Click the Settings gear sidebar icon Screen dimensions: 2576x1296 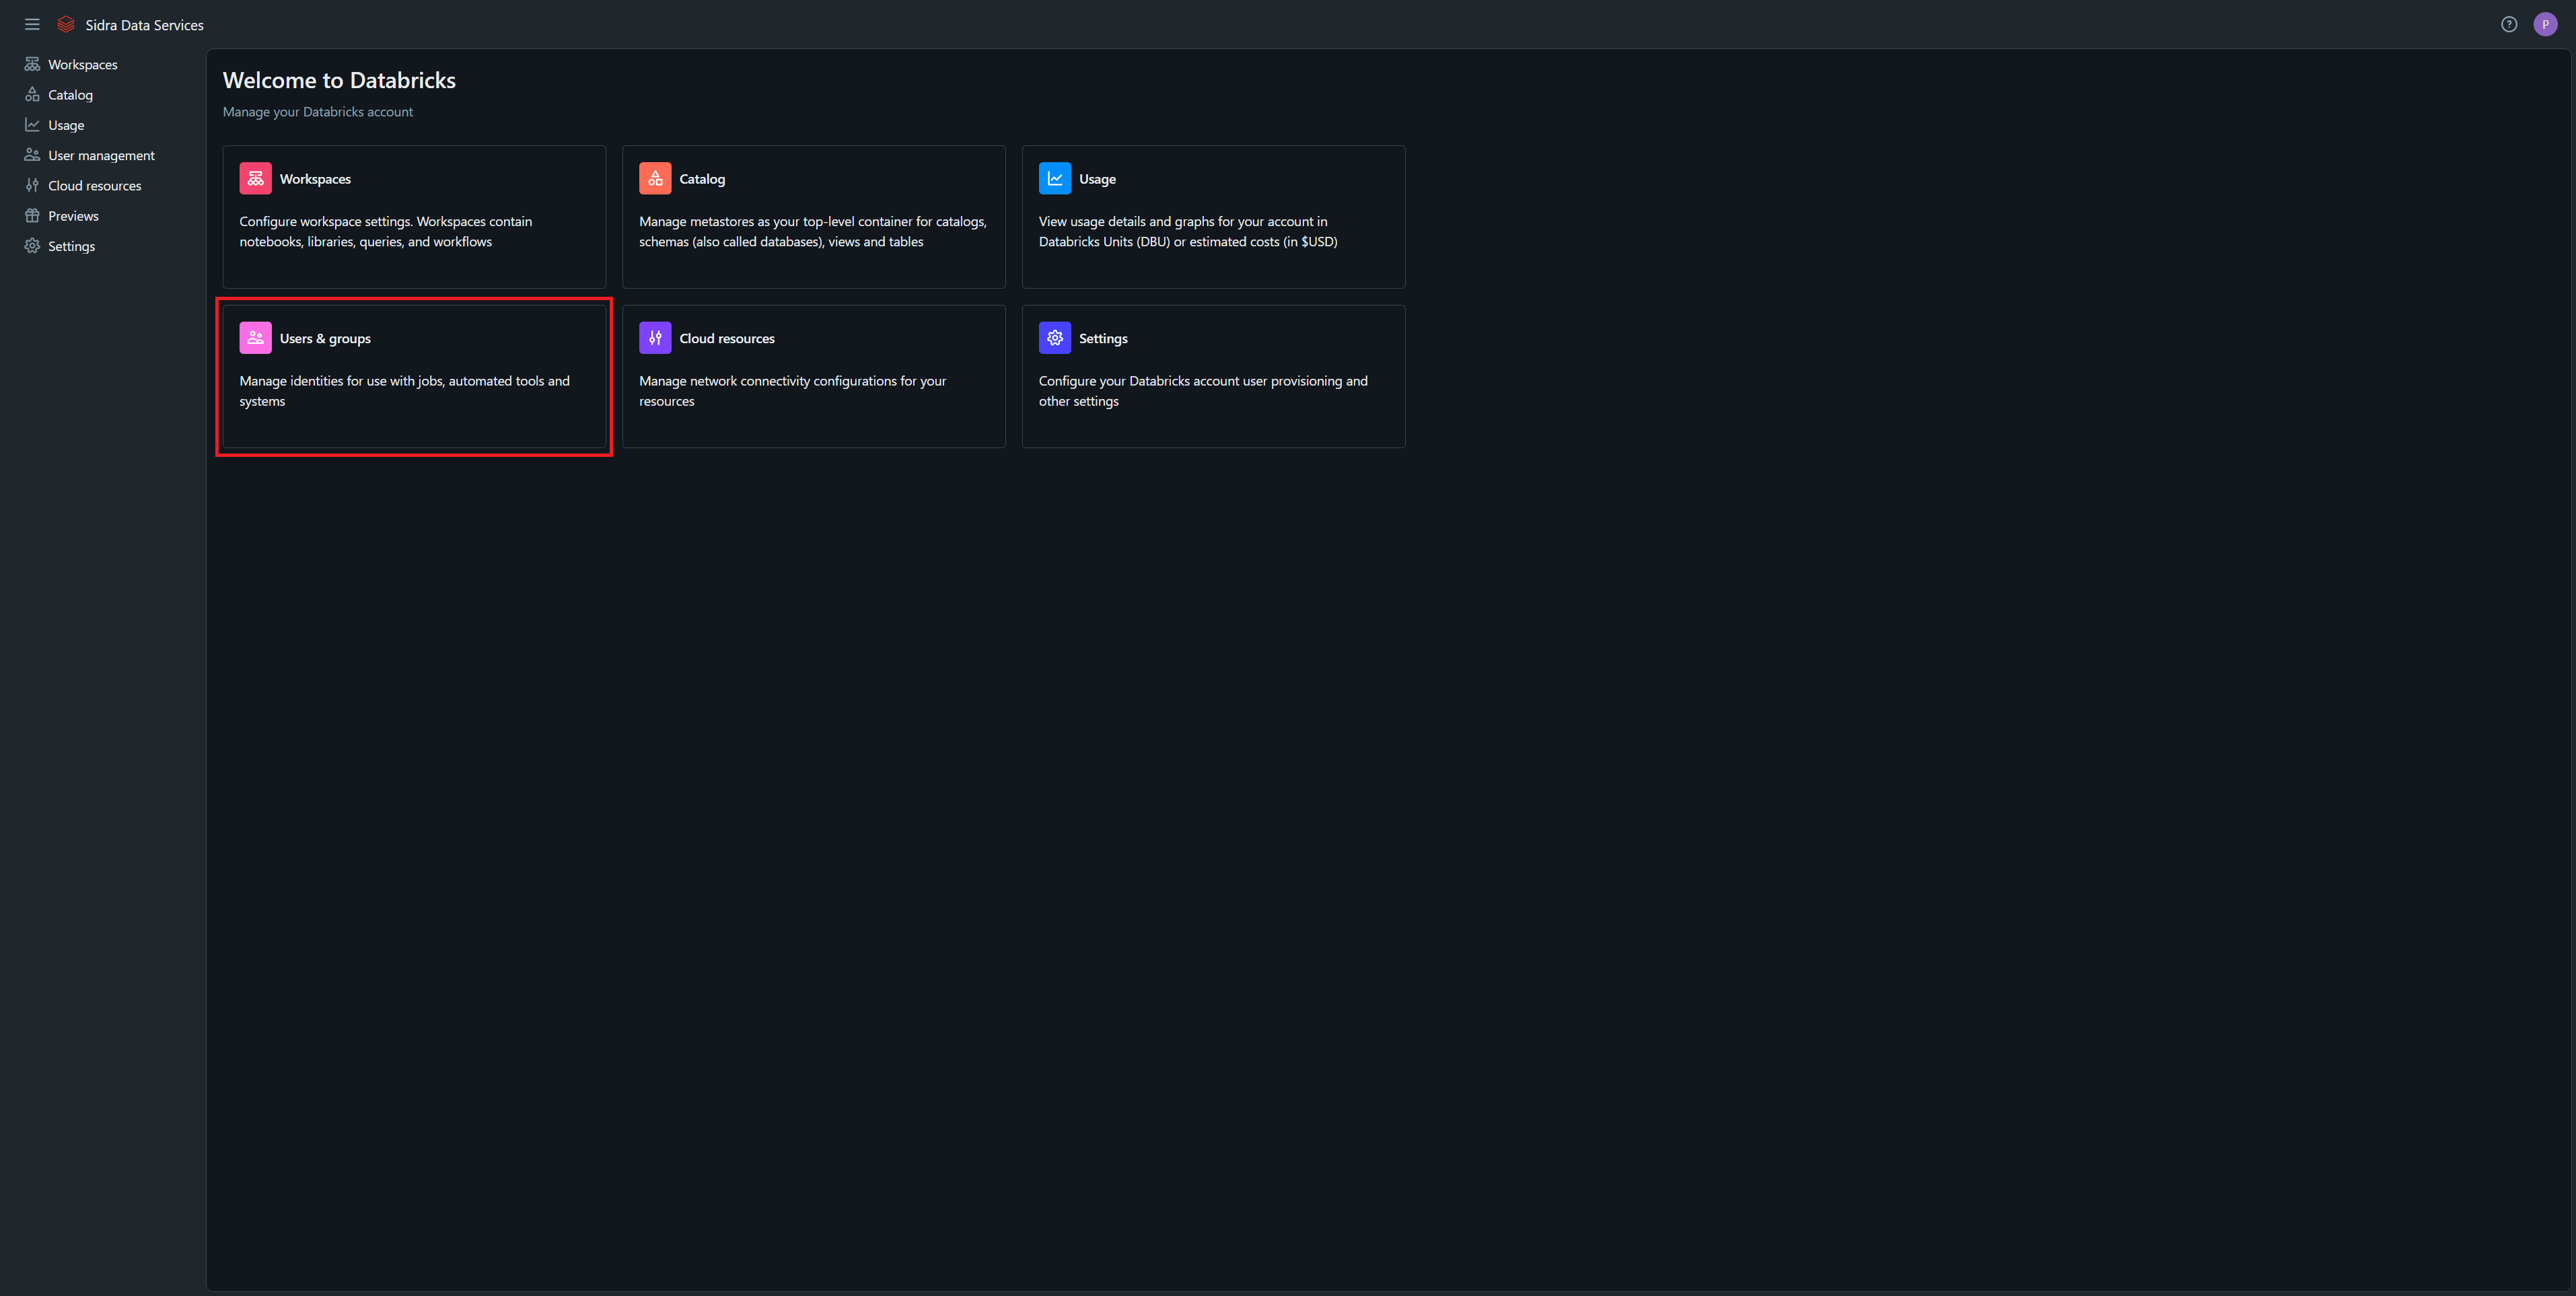click(x=32, y=246)
